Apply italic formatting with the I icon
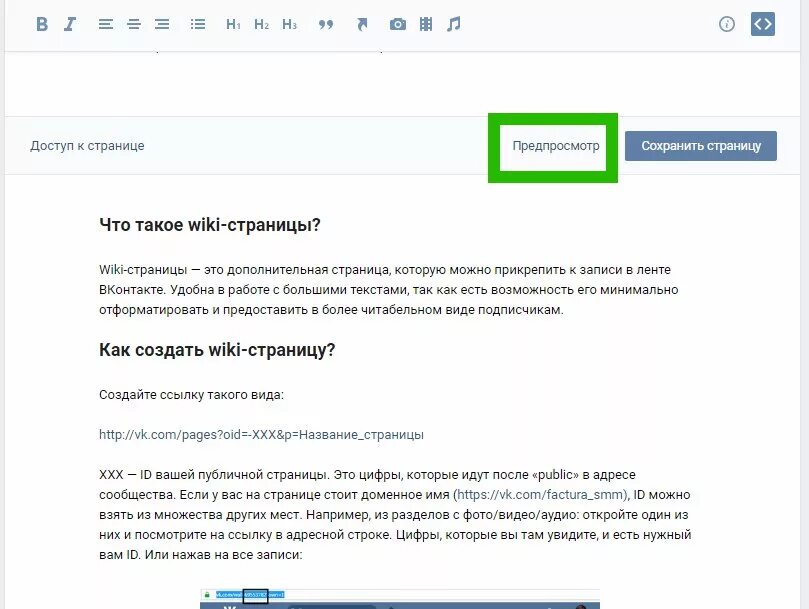The height and width of the screenshot is (609, 809). coord(70,24)
